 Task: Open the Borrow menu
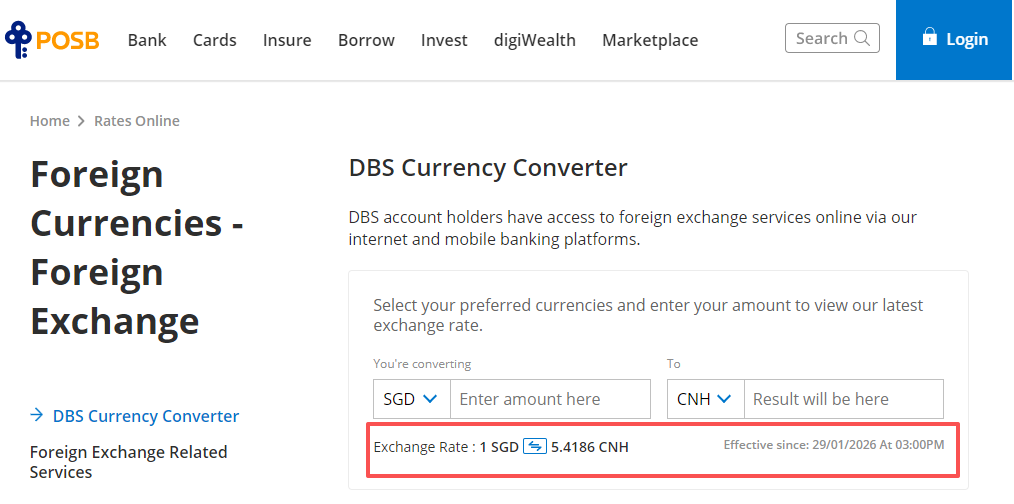(x=366, y=40)
